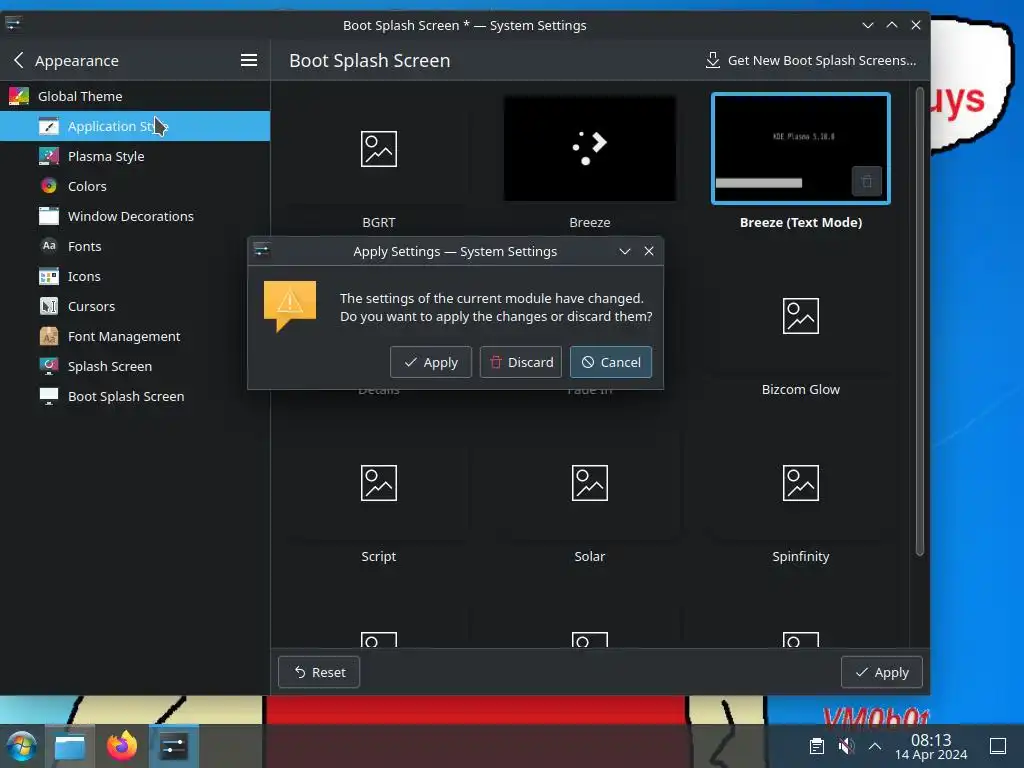Open the Colors settings page
This screenshot has width=1024, height=768.
[x=135, y=186]
